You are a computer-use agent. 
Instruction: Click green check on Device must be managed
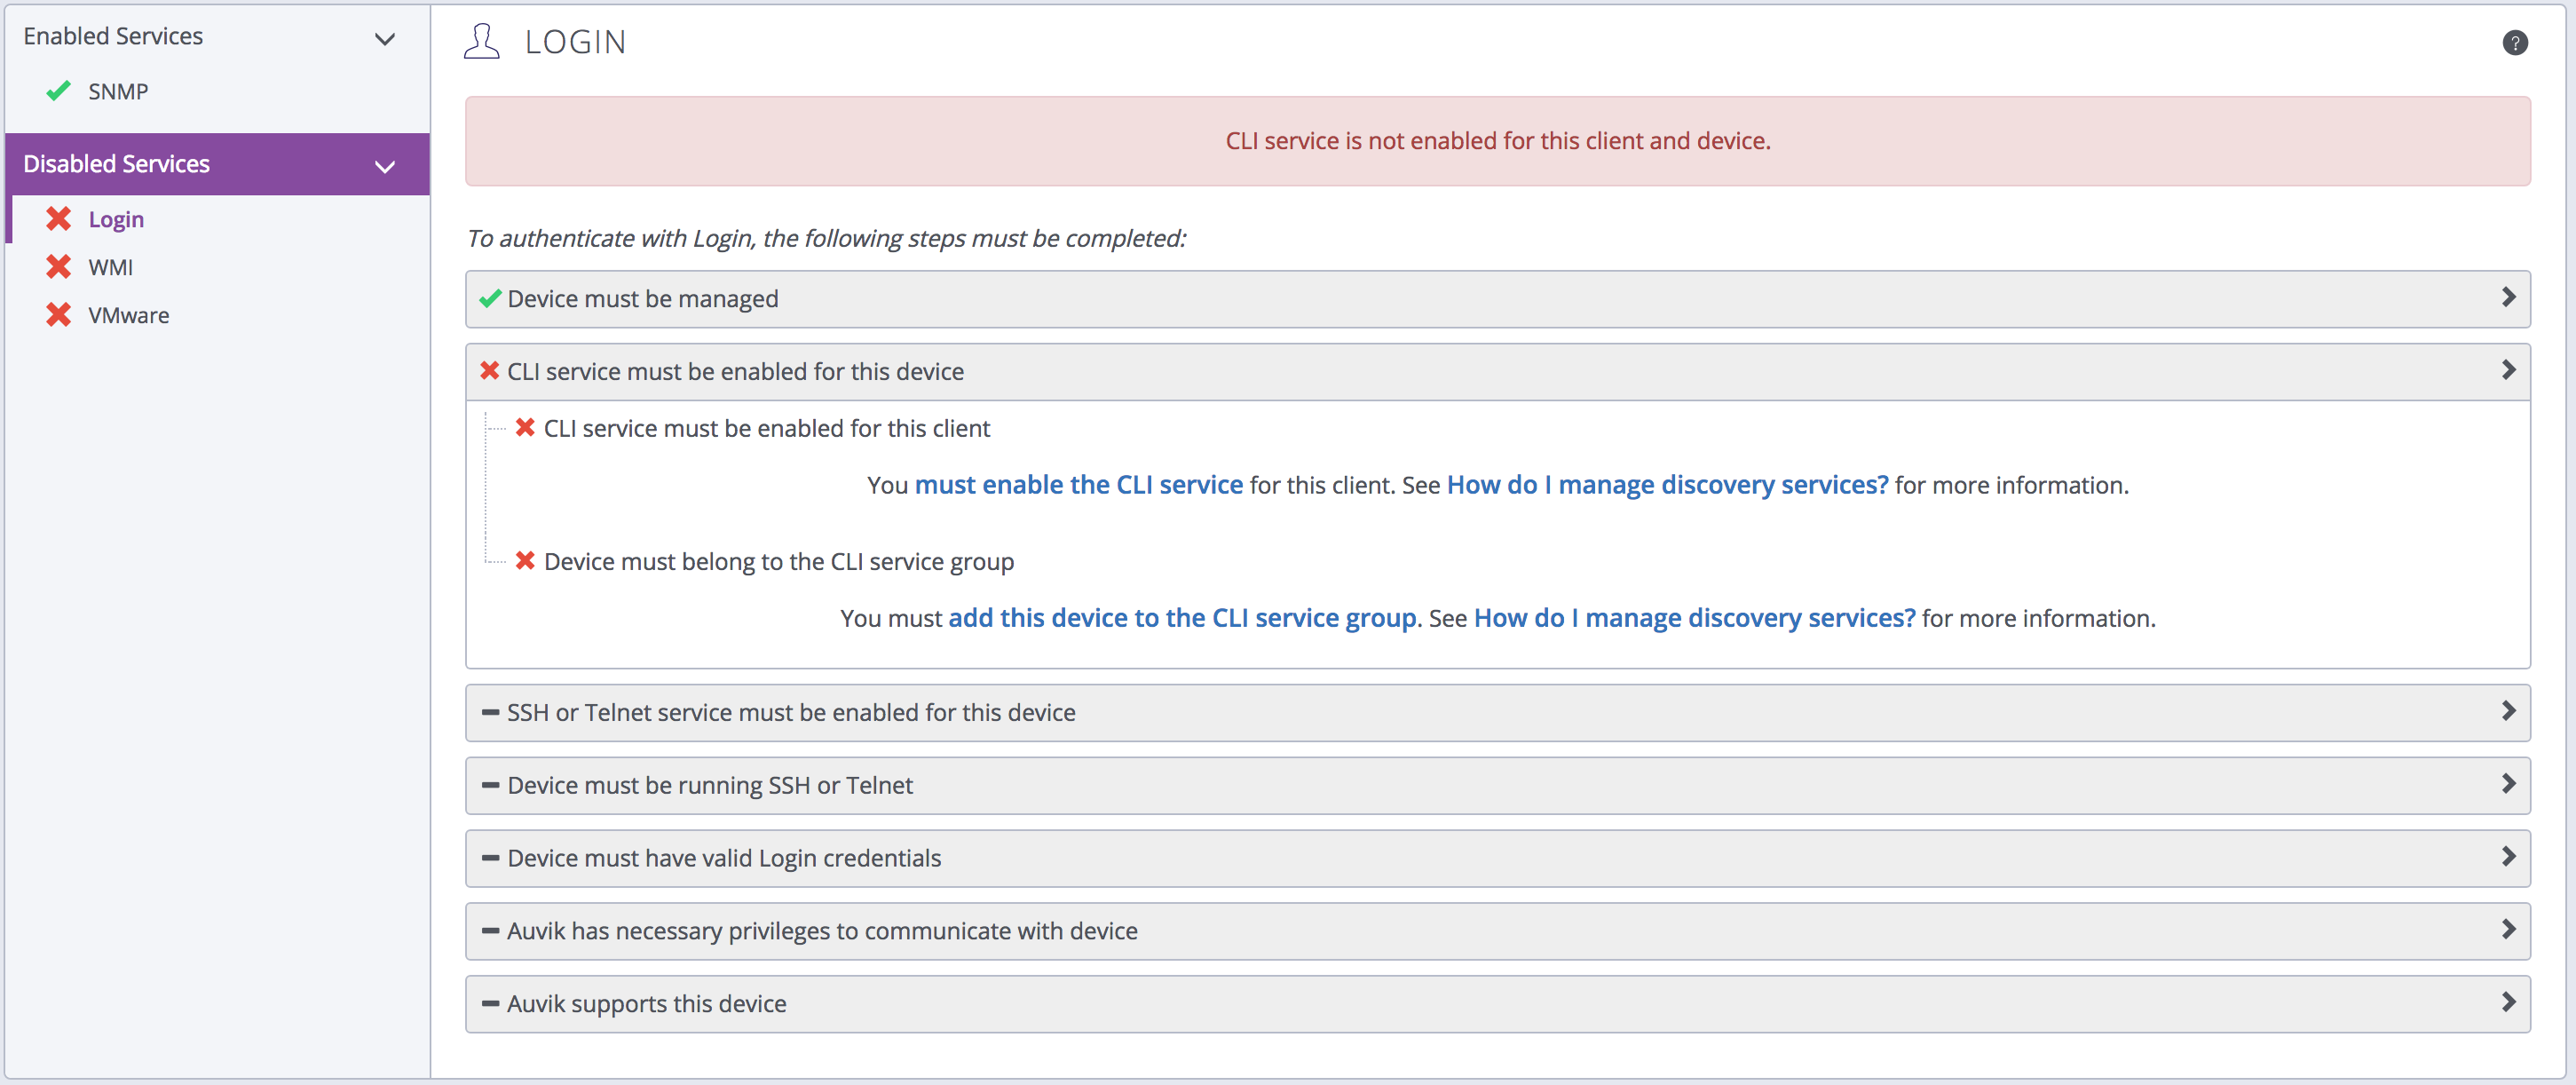489,298
